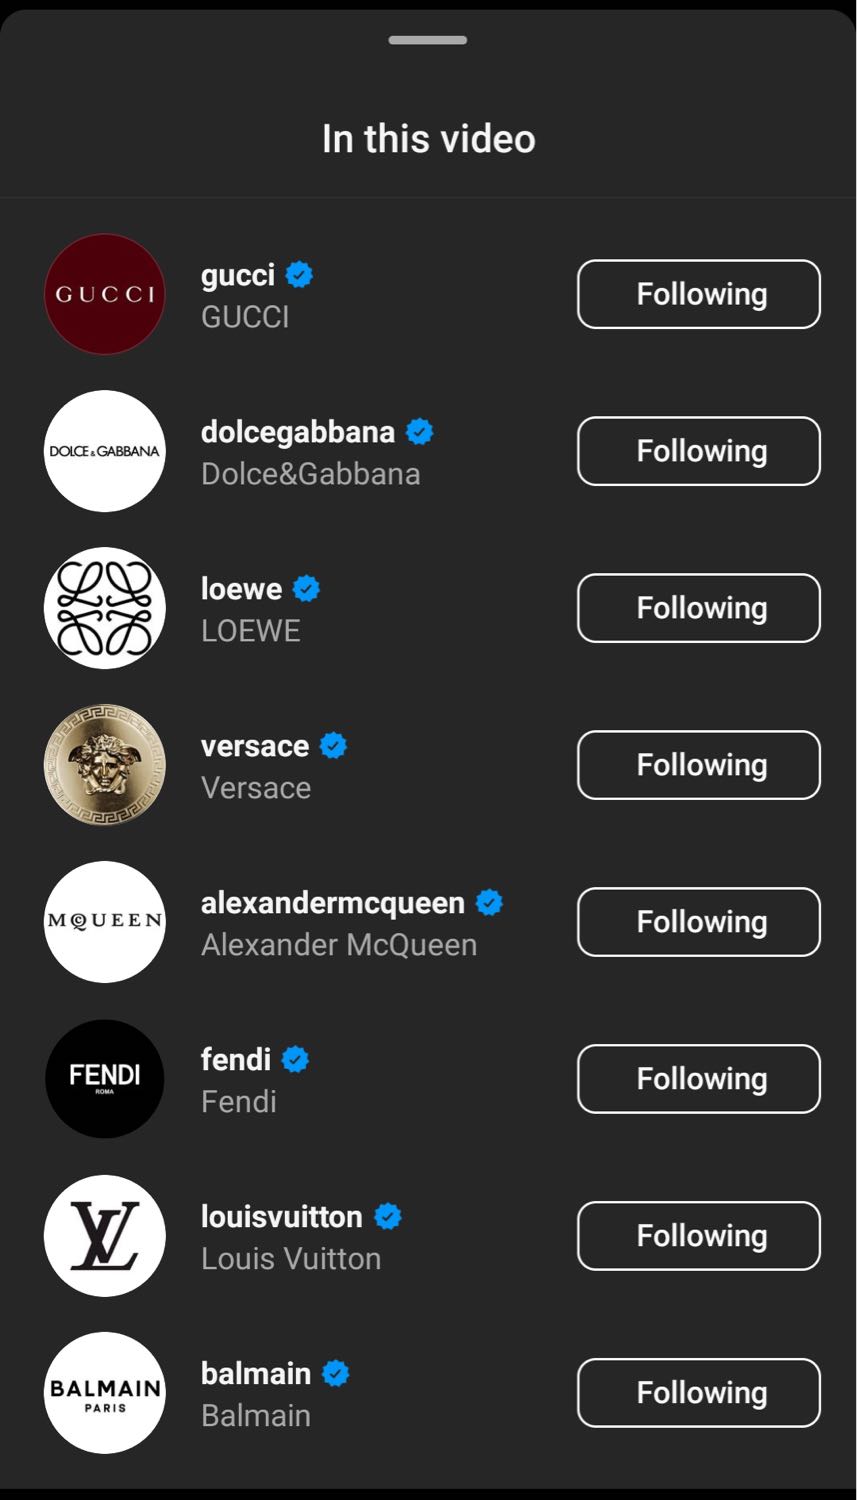The height and width of the screenshot is (1500, 857).
Task: Open the alexandermcqueen username link
Action: (x=333, y=903)
